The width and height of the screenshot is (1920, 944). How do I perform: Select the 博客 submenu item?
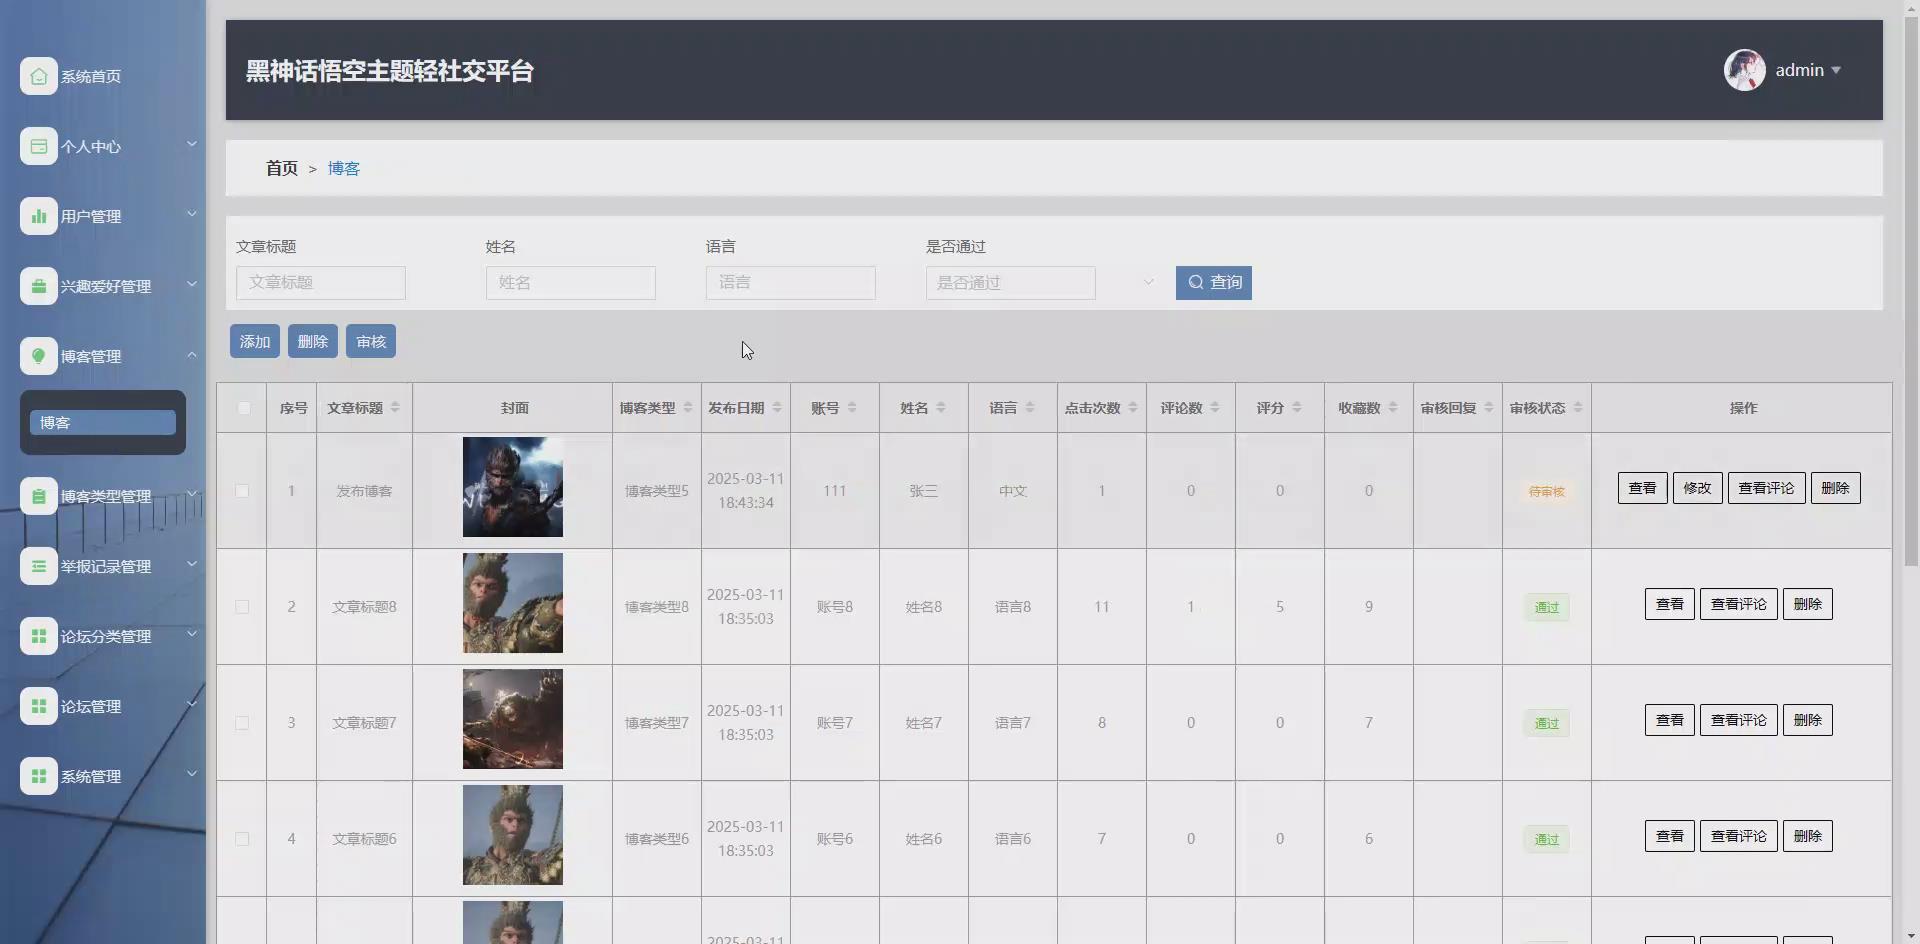103,423
